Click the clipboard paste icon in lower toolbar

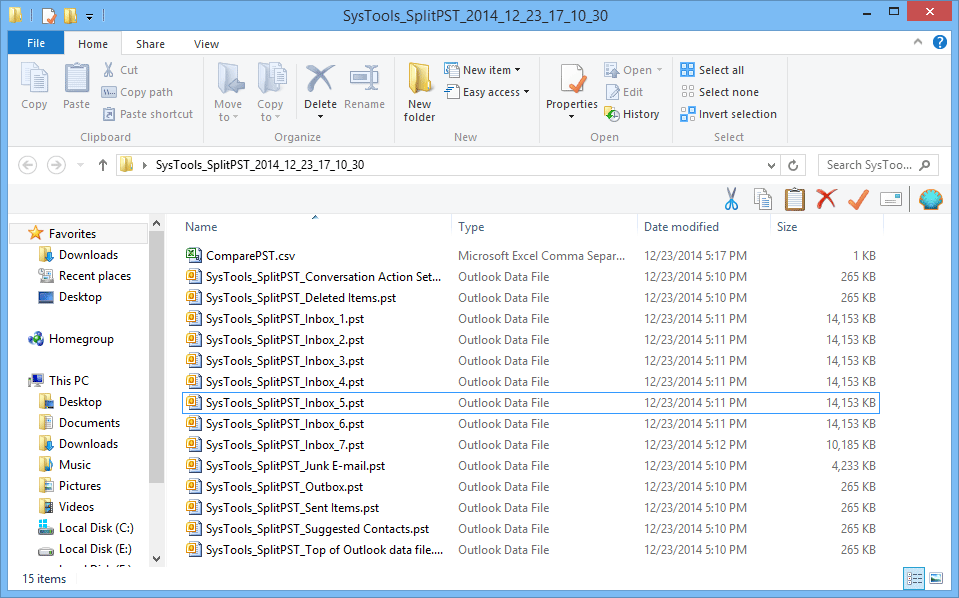coord(794,199)
